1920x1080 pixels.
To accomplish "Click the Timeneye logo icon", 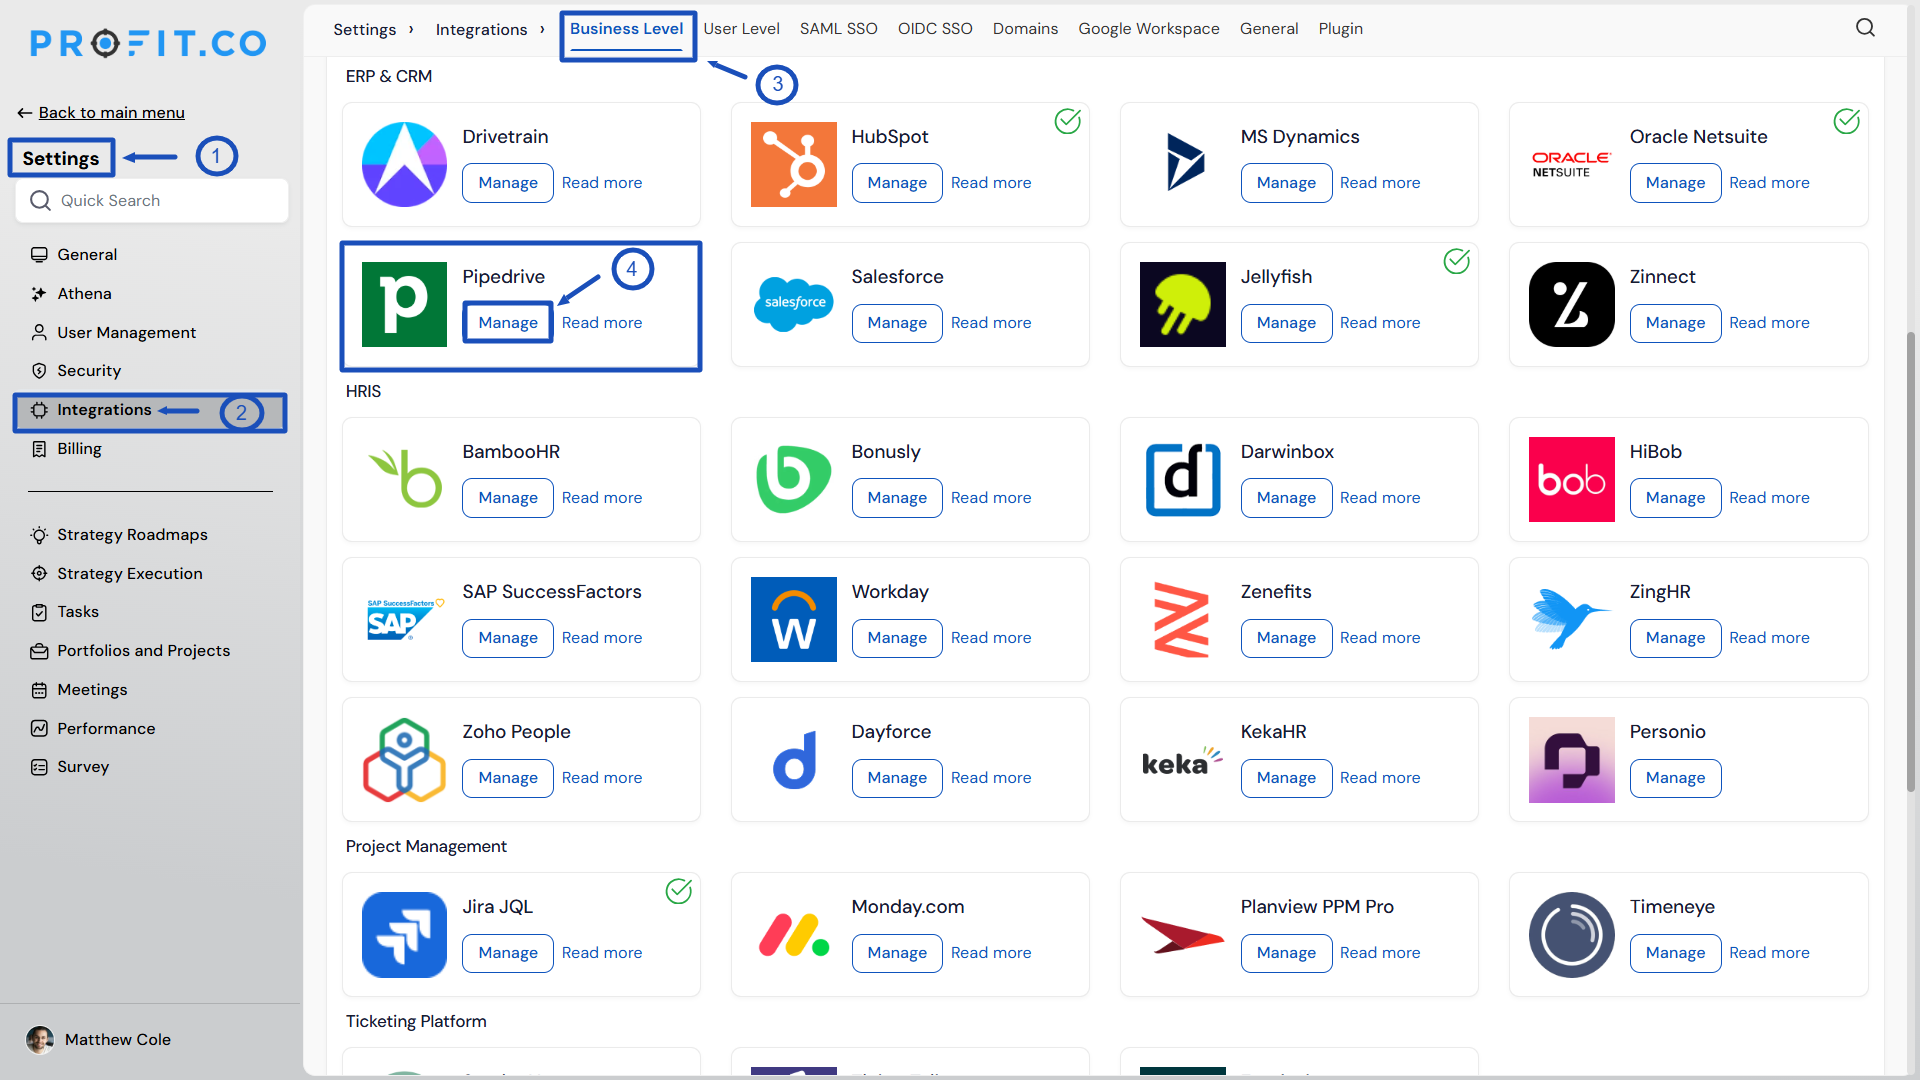I will click(1571, 934).
